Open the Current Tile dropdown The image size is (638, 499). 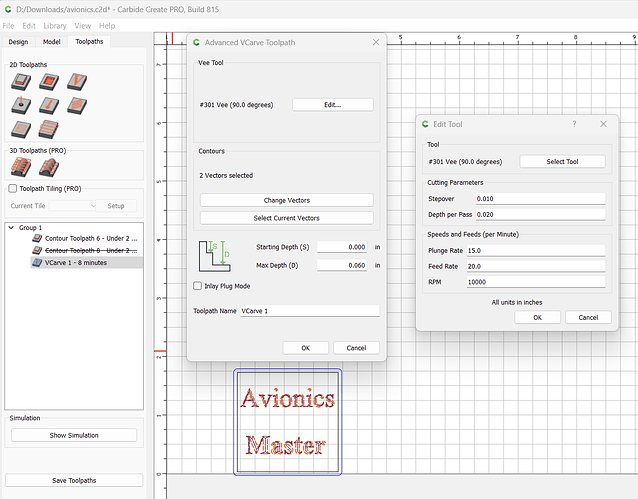coord(72,206)
